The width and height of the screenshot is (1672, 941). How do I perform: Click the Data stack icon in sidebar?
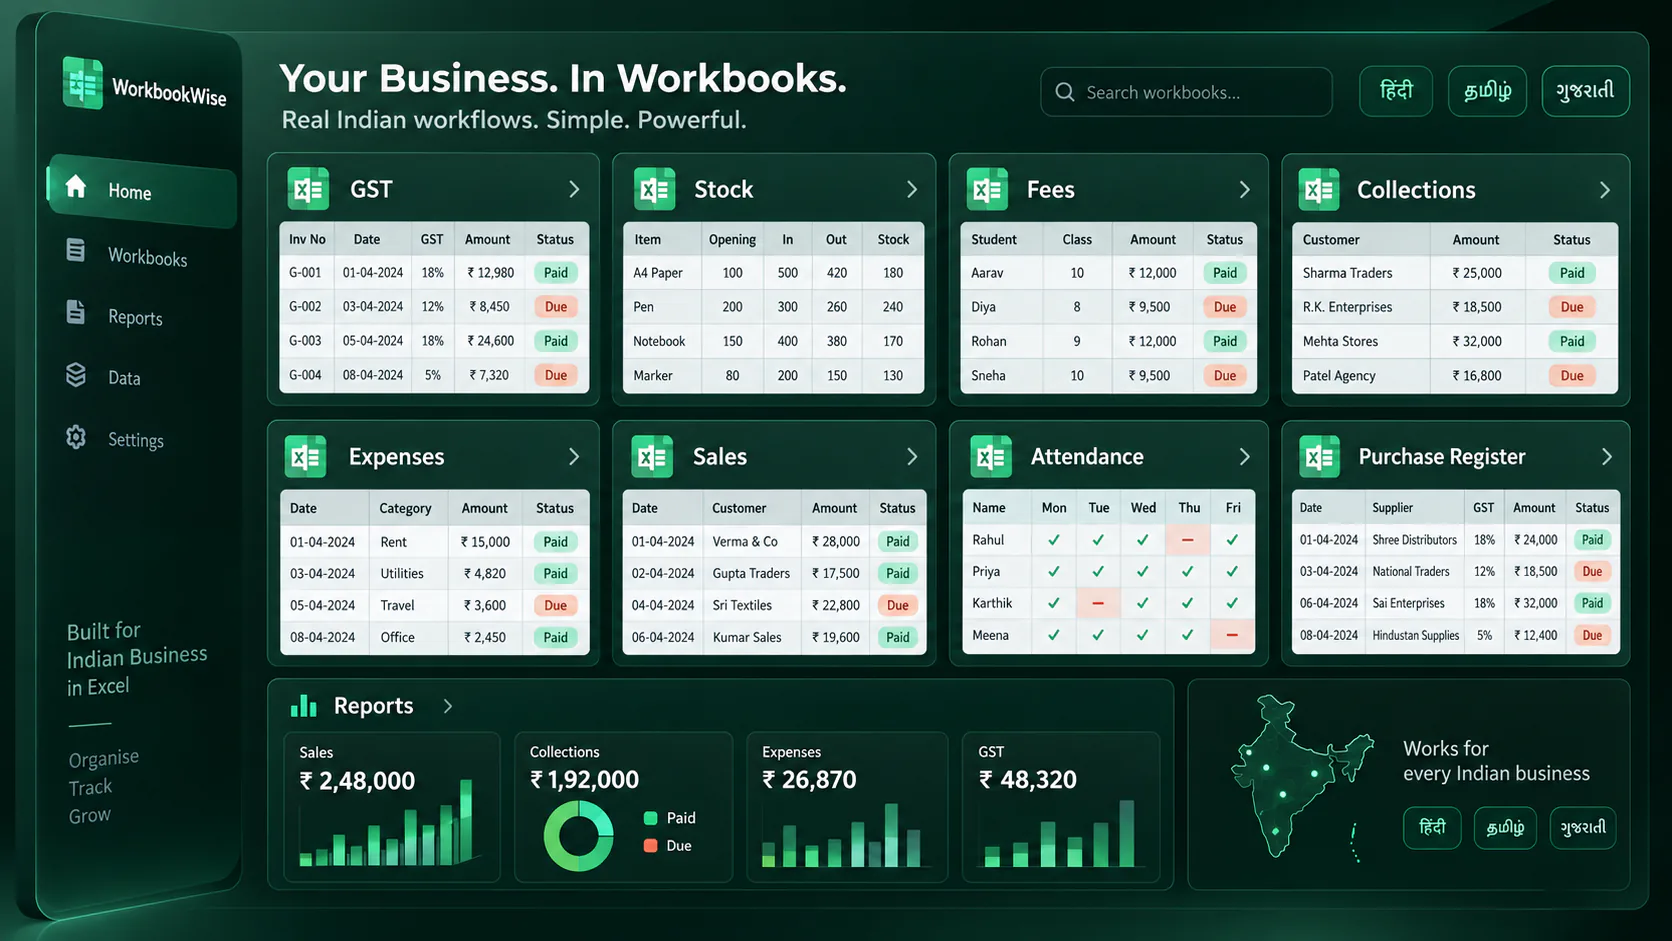pyautogui.click(x=76, y=374)
